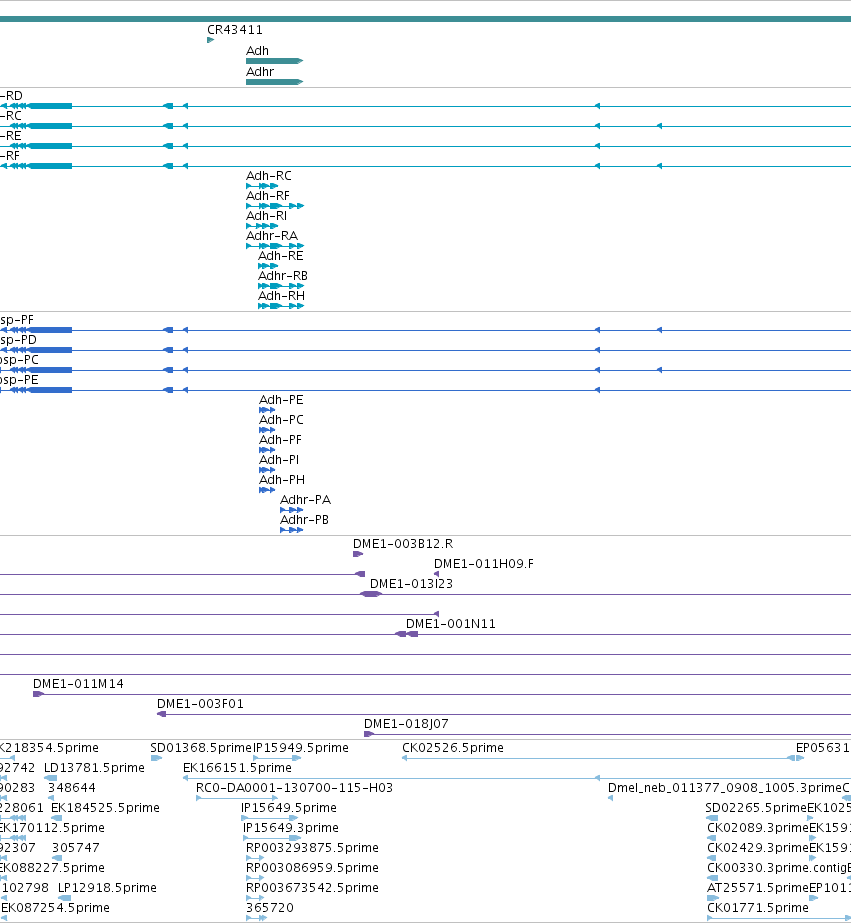Select the Adhr-PB protein label

pyautogui.click(x=304, y=520)
